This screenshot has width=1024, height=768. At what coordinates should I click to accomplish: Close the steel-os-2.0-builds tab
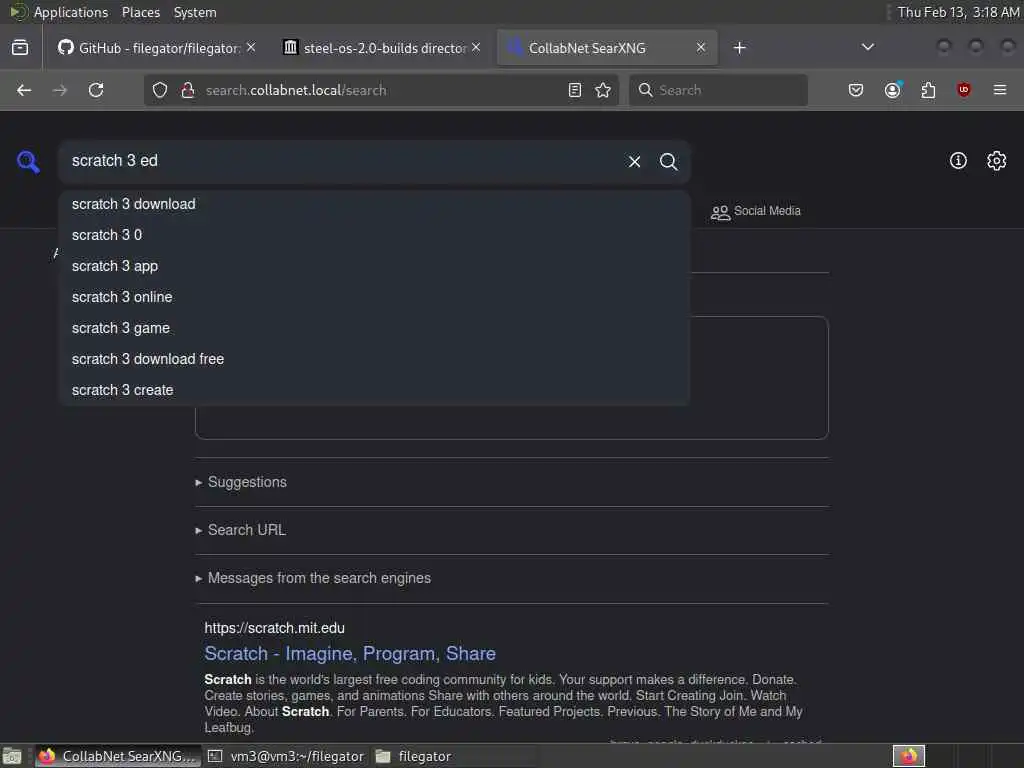(476, 48)
